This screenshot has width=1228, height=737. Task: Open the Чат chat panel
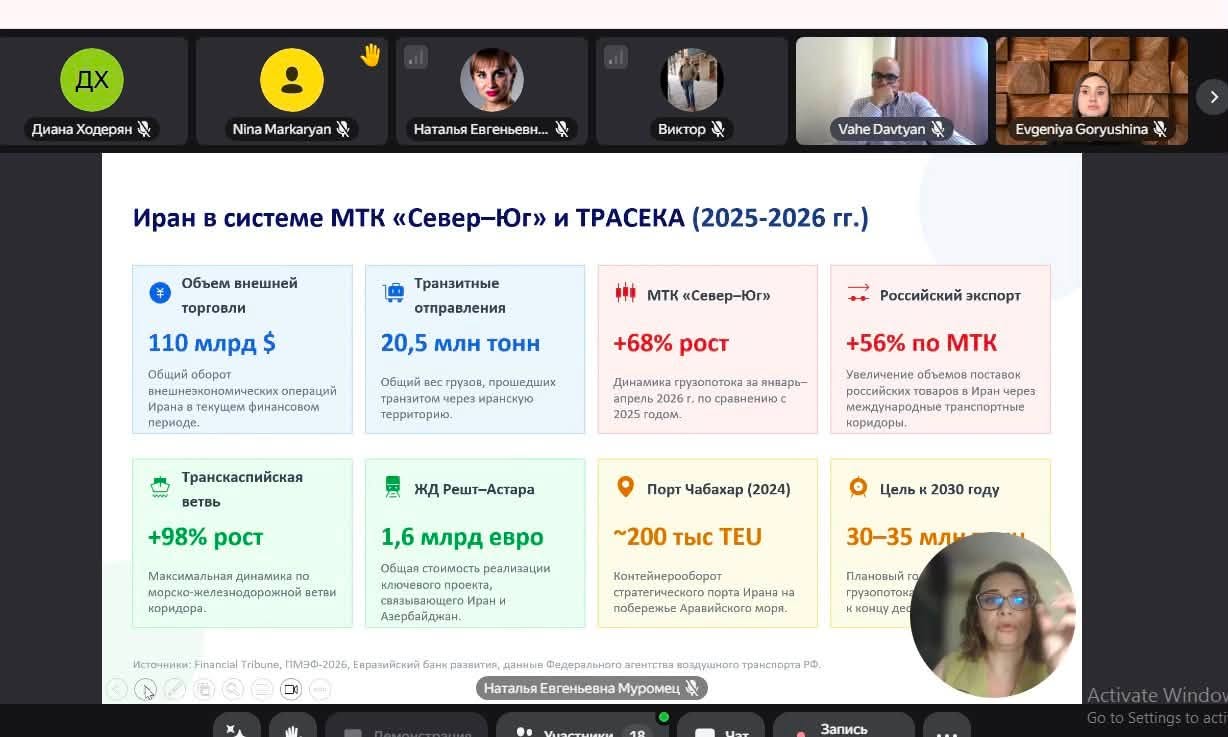721,728
